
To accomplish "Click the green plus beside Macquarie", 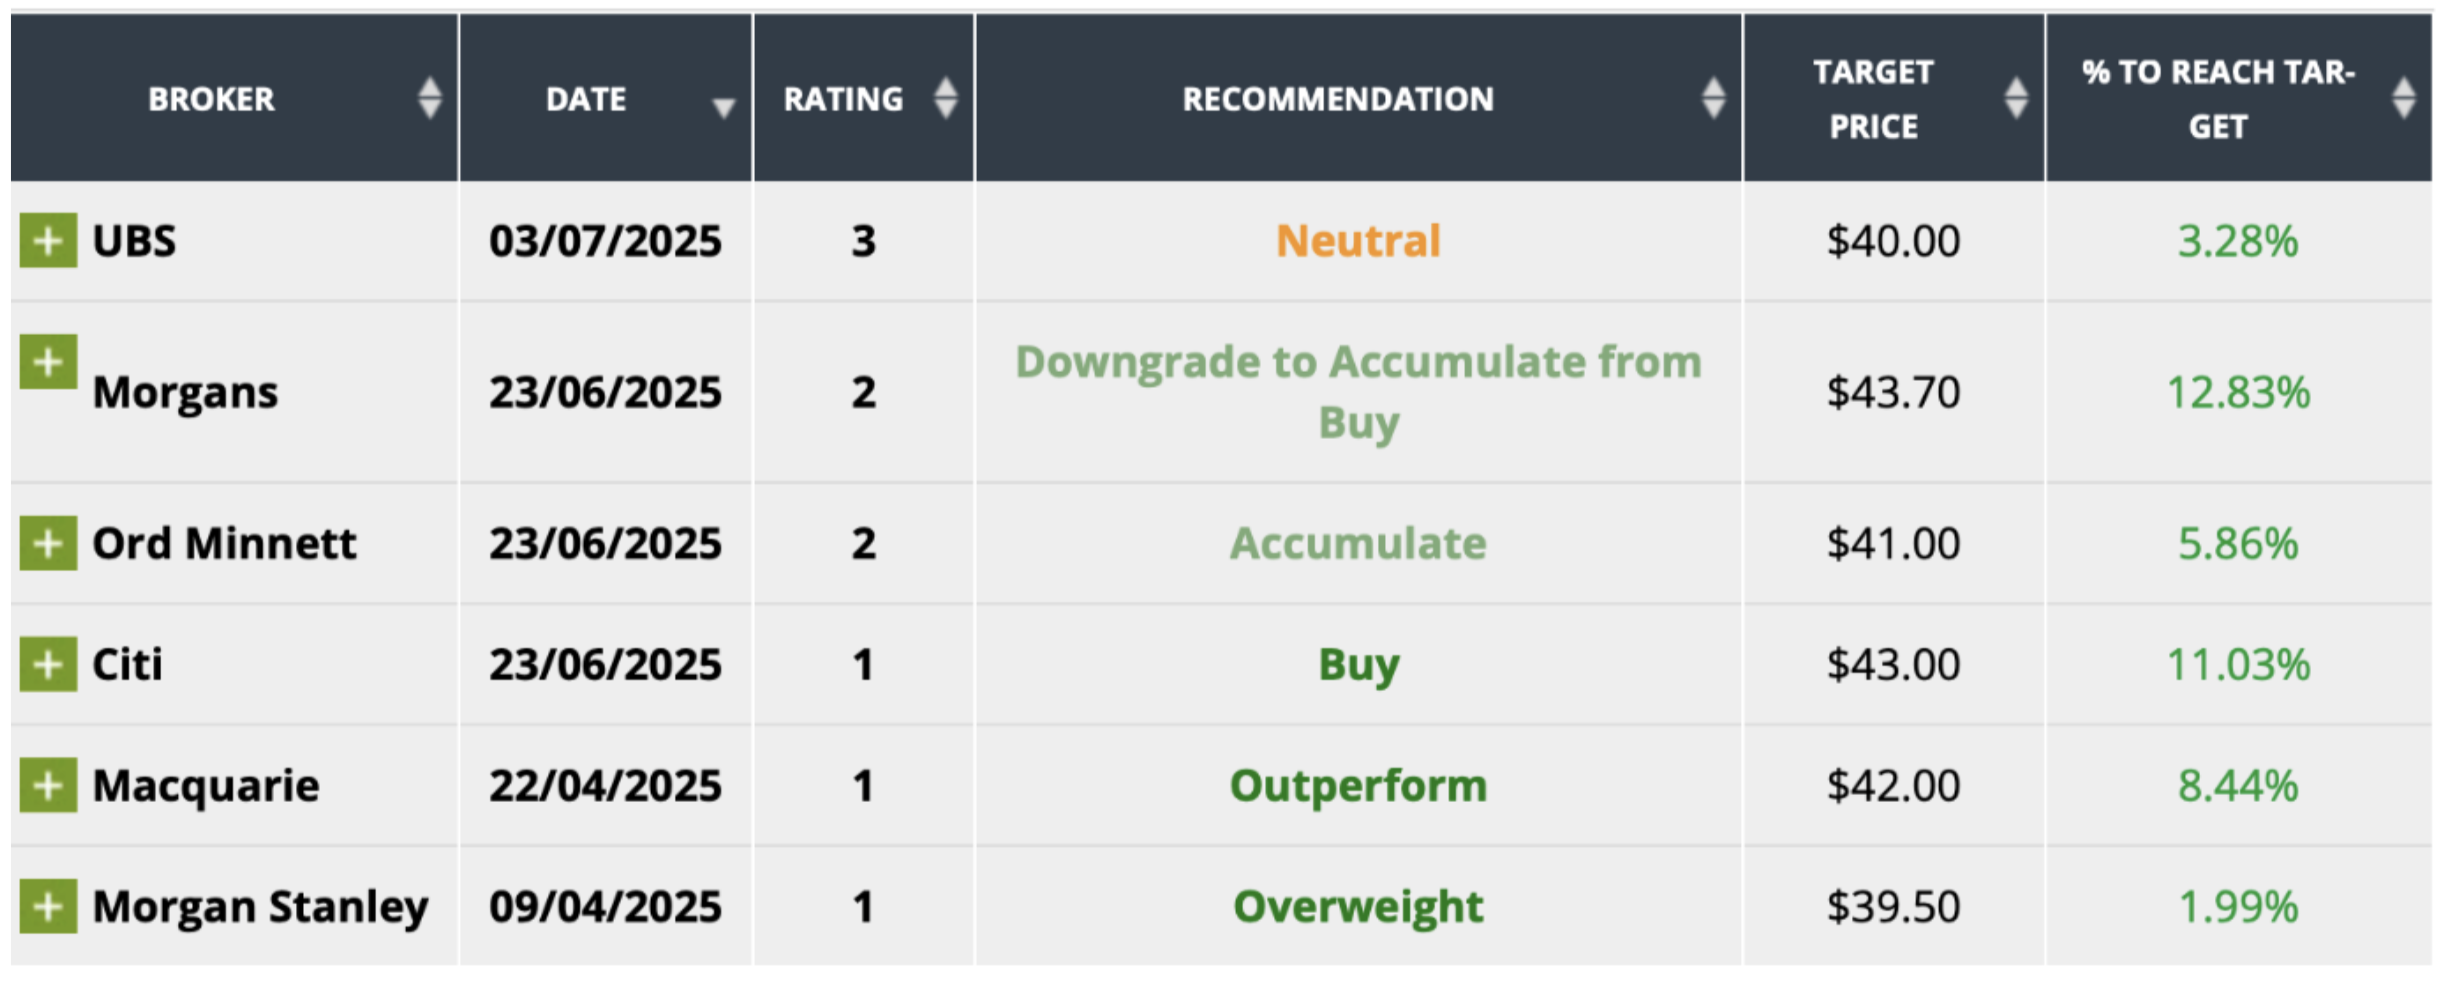I will (48, 785).
